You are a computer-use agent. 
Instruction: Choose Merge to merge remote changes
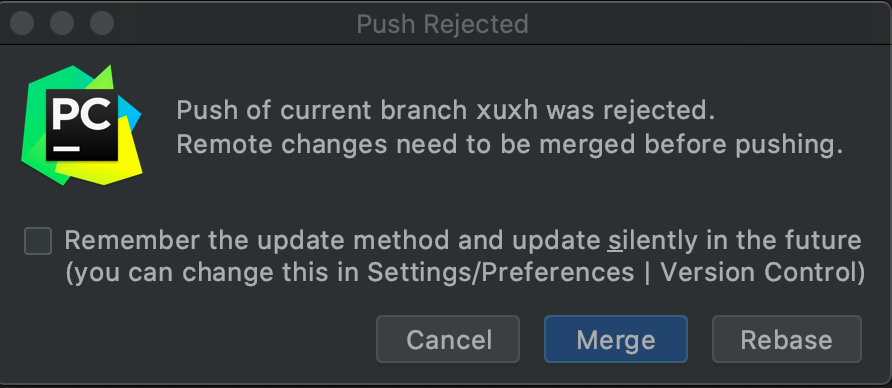tap(616, 339)
